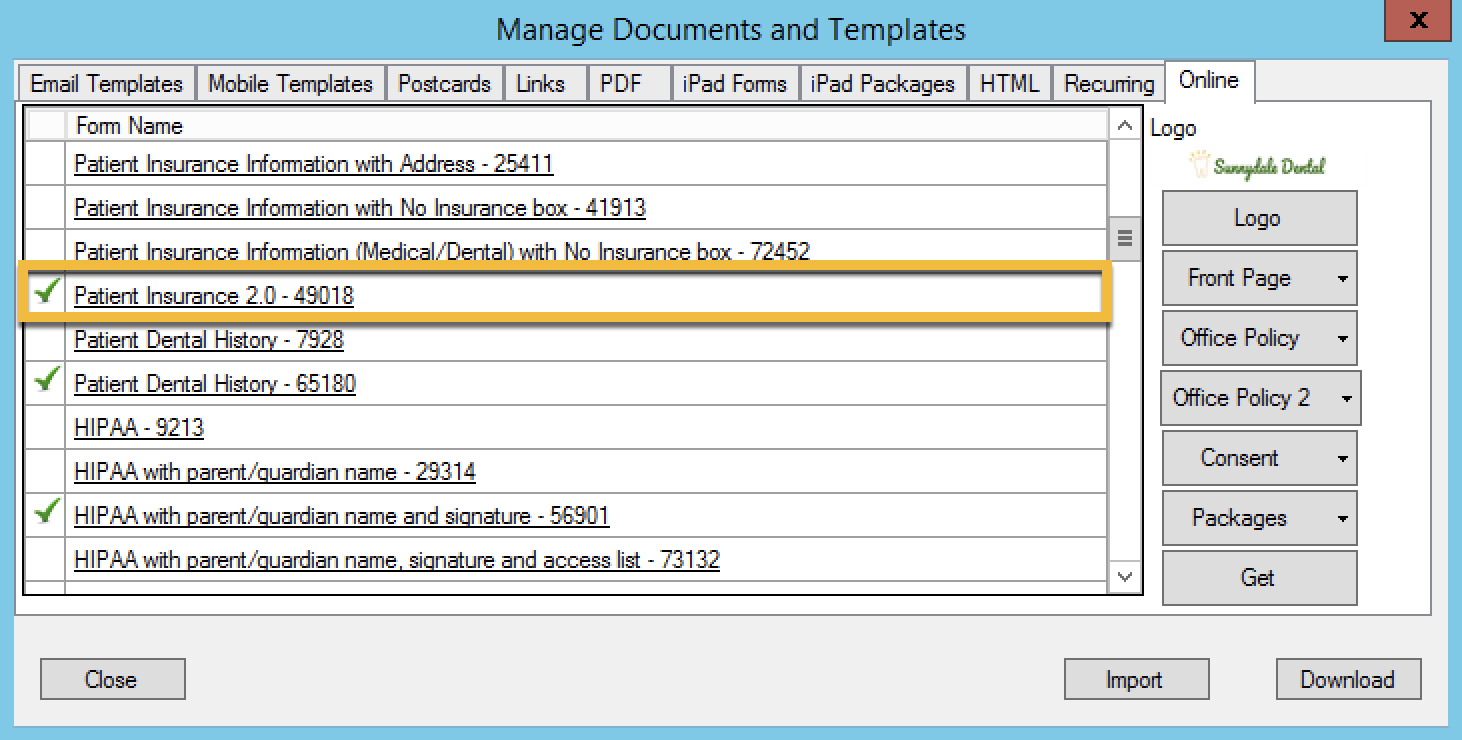Open HIPAA parent/guardian name and signature - 56901
This screenshot has height=740, width=1462.
pyautogui.click(x=342, y=516)
